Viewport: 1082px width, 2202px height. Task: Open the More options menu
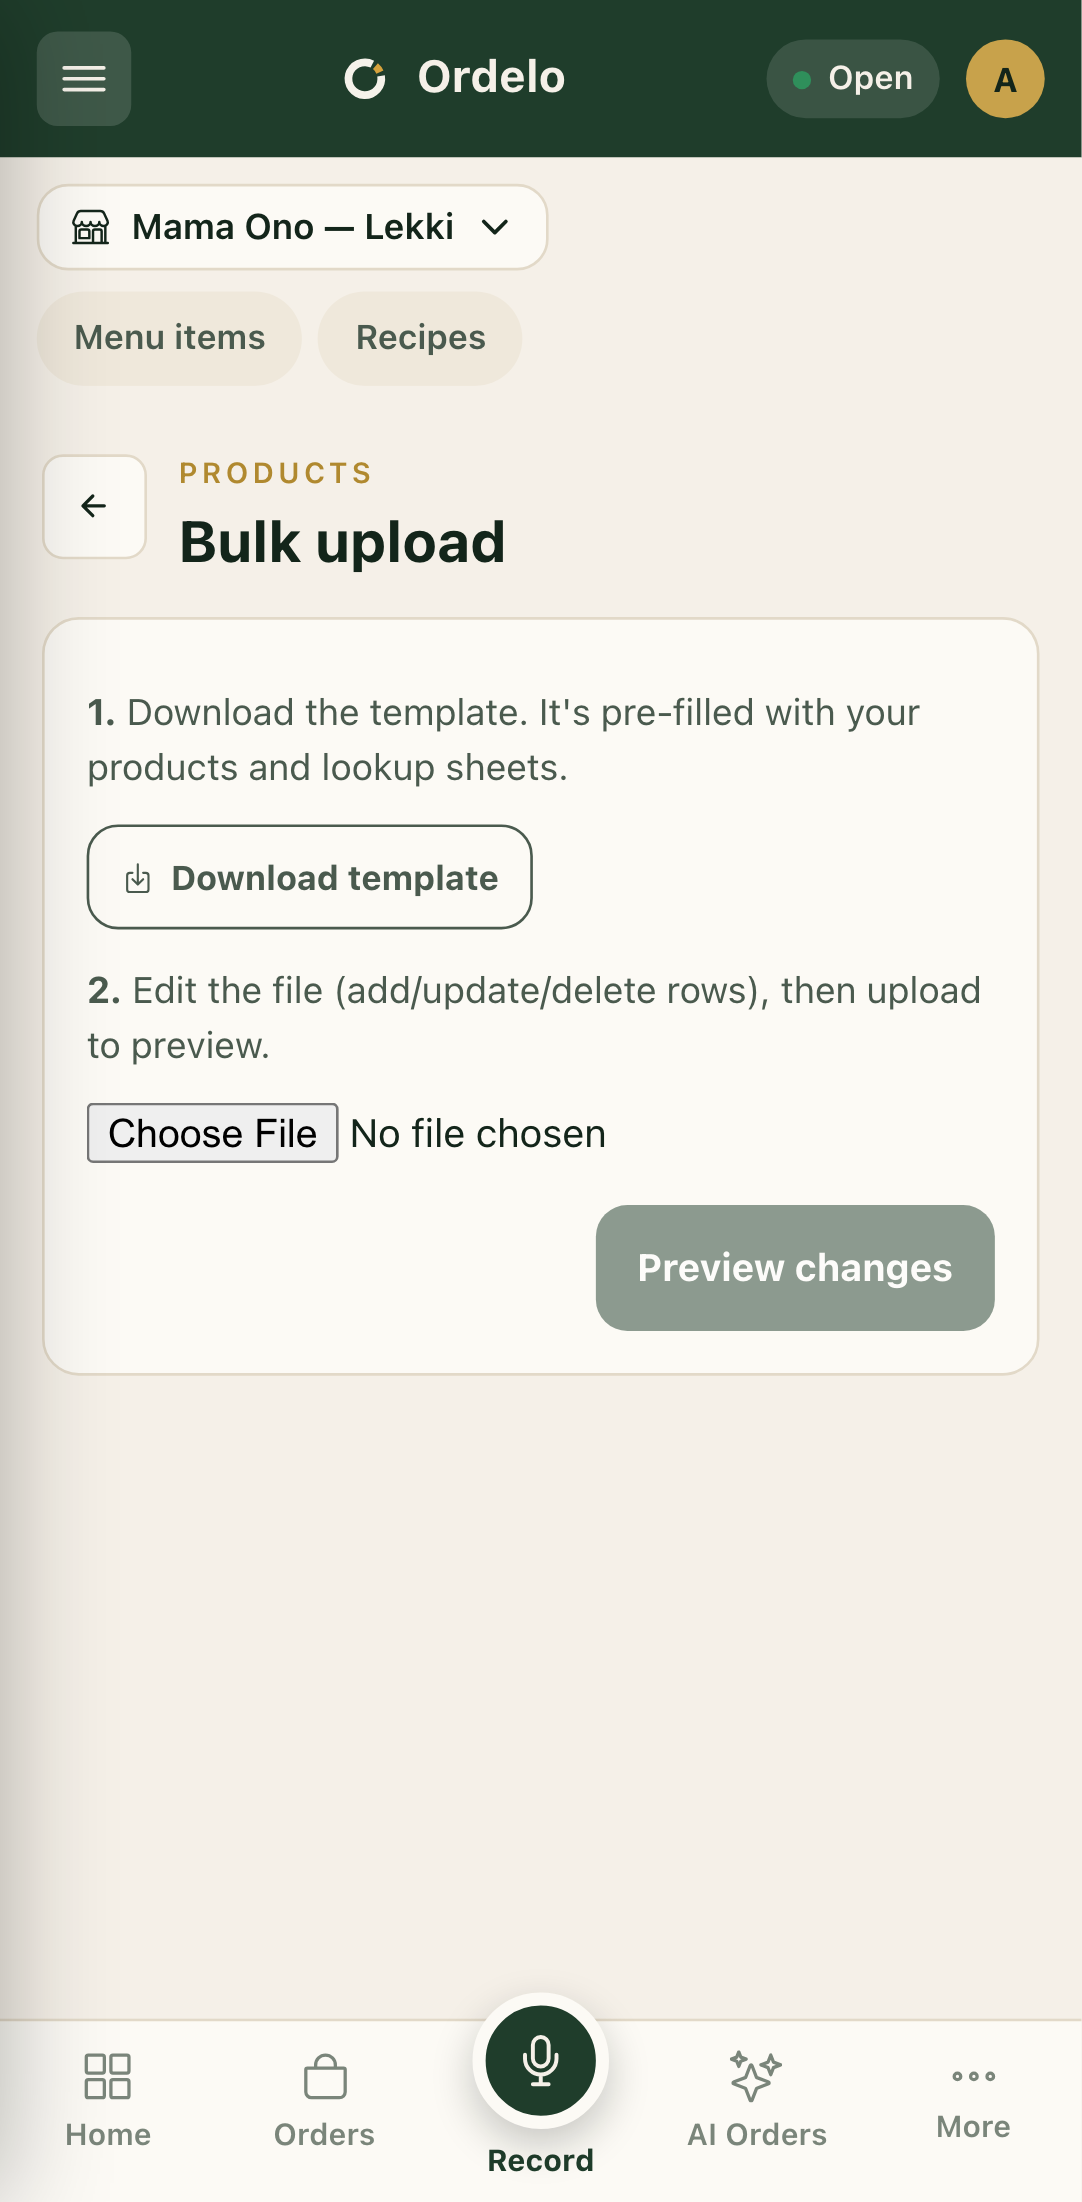point(973,2098)
